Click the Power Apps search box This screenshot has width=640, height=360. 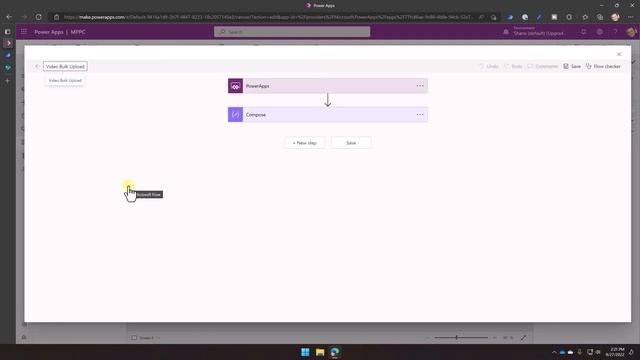(x=292, y=32)
